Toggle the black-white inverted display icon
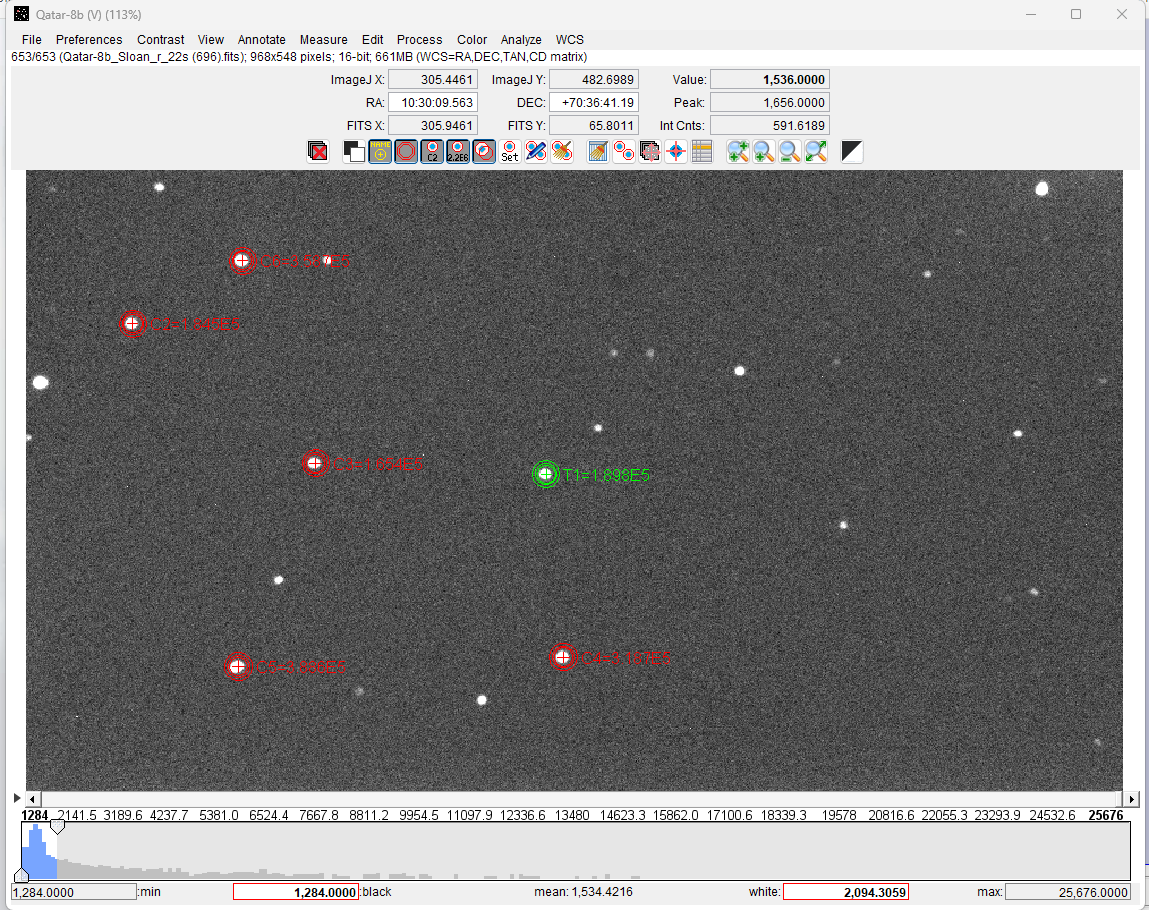Screen dimensions: 1149x910 [x=852, y=152]
